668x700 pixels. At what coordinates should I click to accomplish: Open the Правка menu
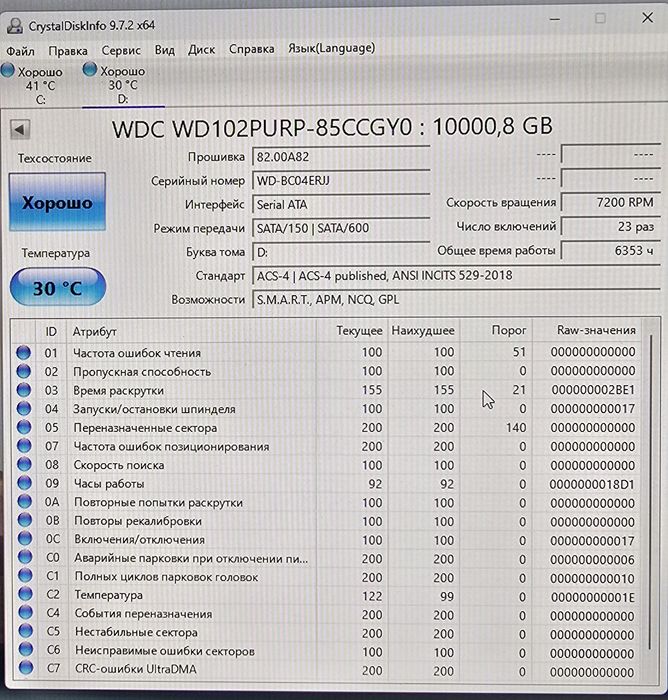click(x=68, y=51)
